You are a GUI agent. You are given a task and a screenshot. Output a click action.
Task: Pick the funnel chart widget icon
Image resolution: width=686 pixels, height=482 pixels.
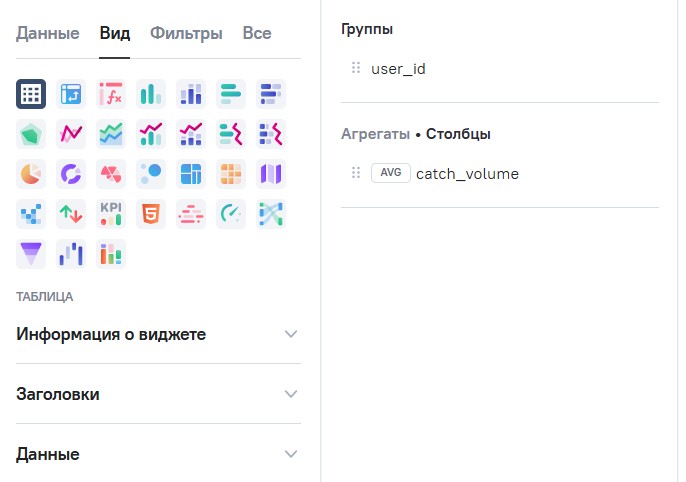click(31, 254)
